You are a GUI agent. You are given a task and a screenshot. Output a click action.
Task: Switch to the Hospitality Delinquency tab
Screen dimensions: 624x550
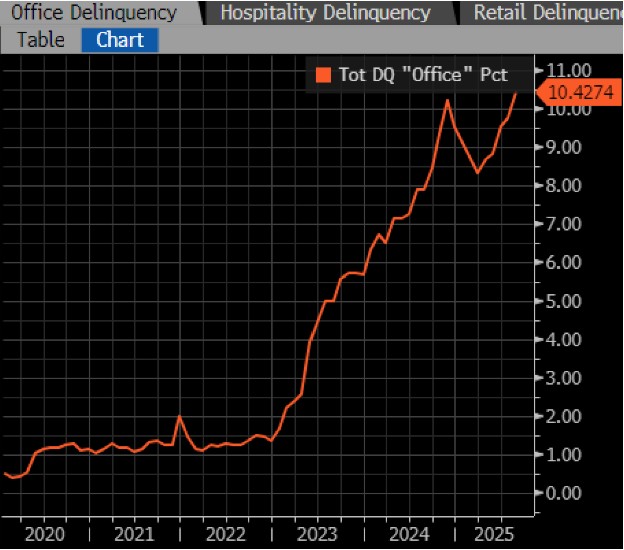coord(324,13)
